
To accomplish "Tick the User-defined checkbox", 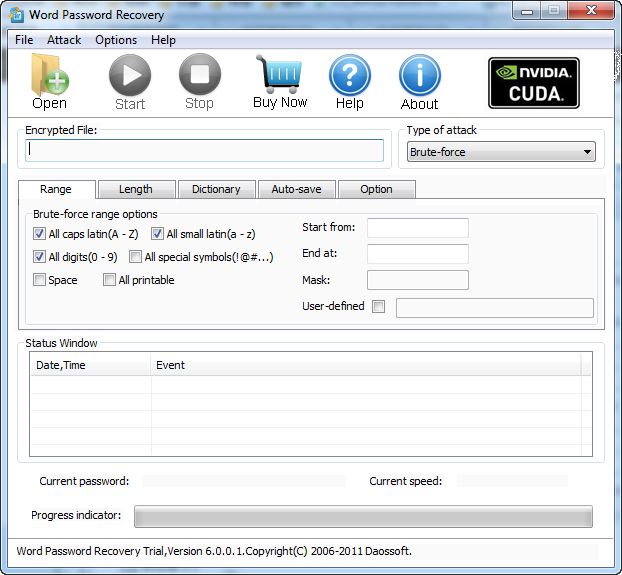I will pos(378,306).
